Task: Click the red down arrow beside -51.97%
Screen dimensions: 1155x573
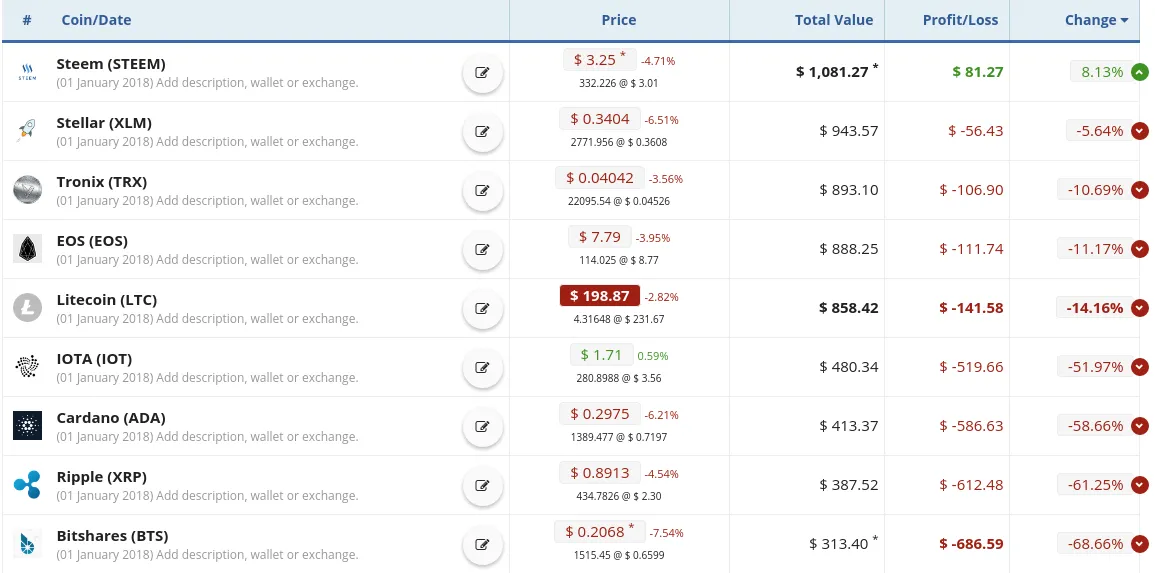Action: [1140, 367]
